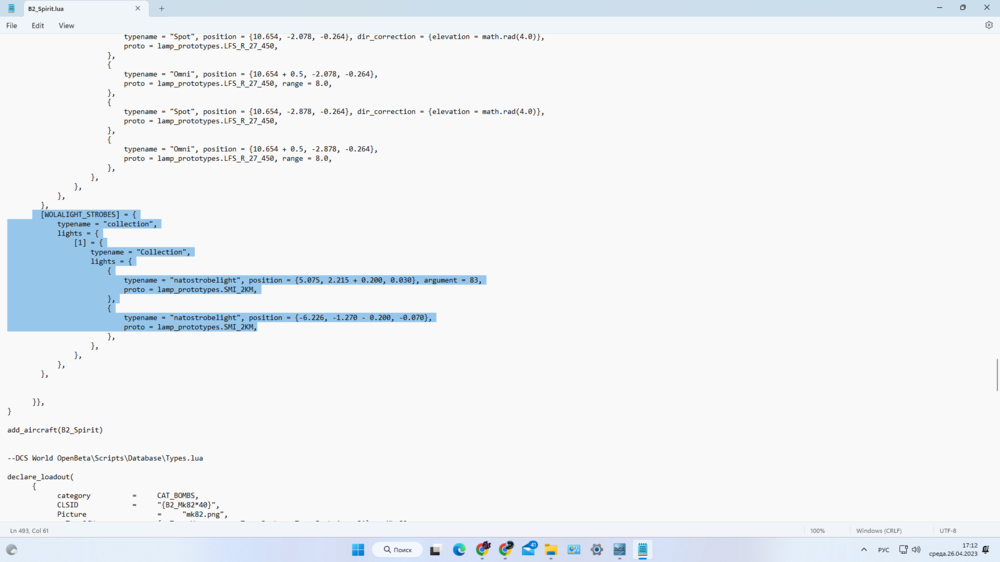The image size is (1000, 562).
Task: Click the Notepad app icon in title bar
Action: [x=11, y=8]
